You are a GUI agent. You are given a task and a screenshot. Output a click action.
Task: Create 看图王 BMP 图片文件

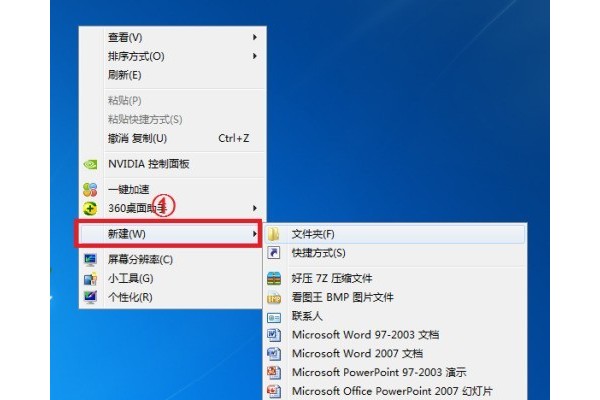point(395,297)
